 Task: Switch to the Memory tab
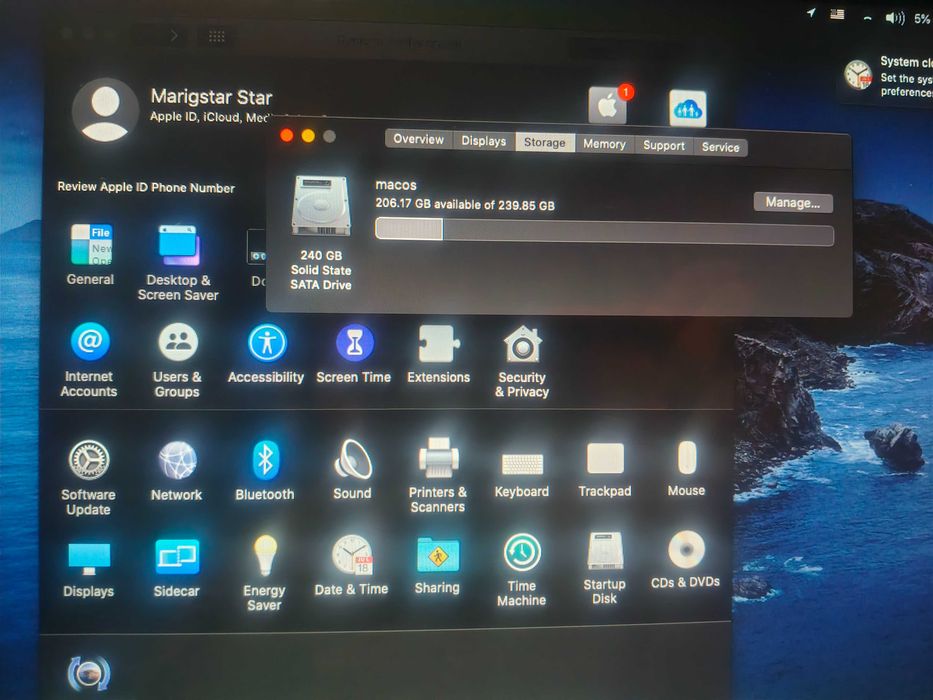[605, 144]
